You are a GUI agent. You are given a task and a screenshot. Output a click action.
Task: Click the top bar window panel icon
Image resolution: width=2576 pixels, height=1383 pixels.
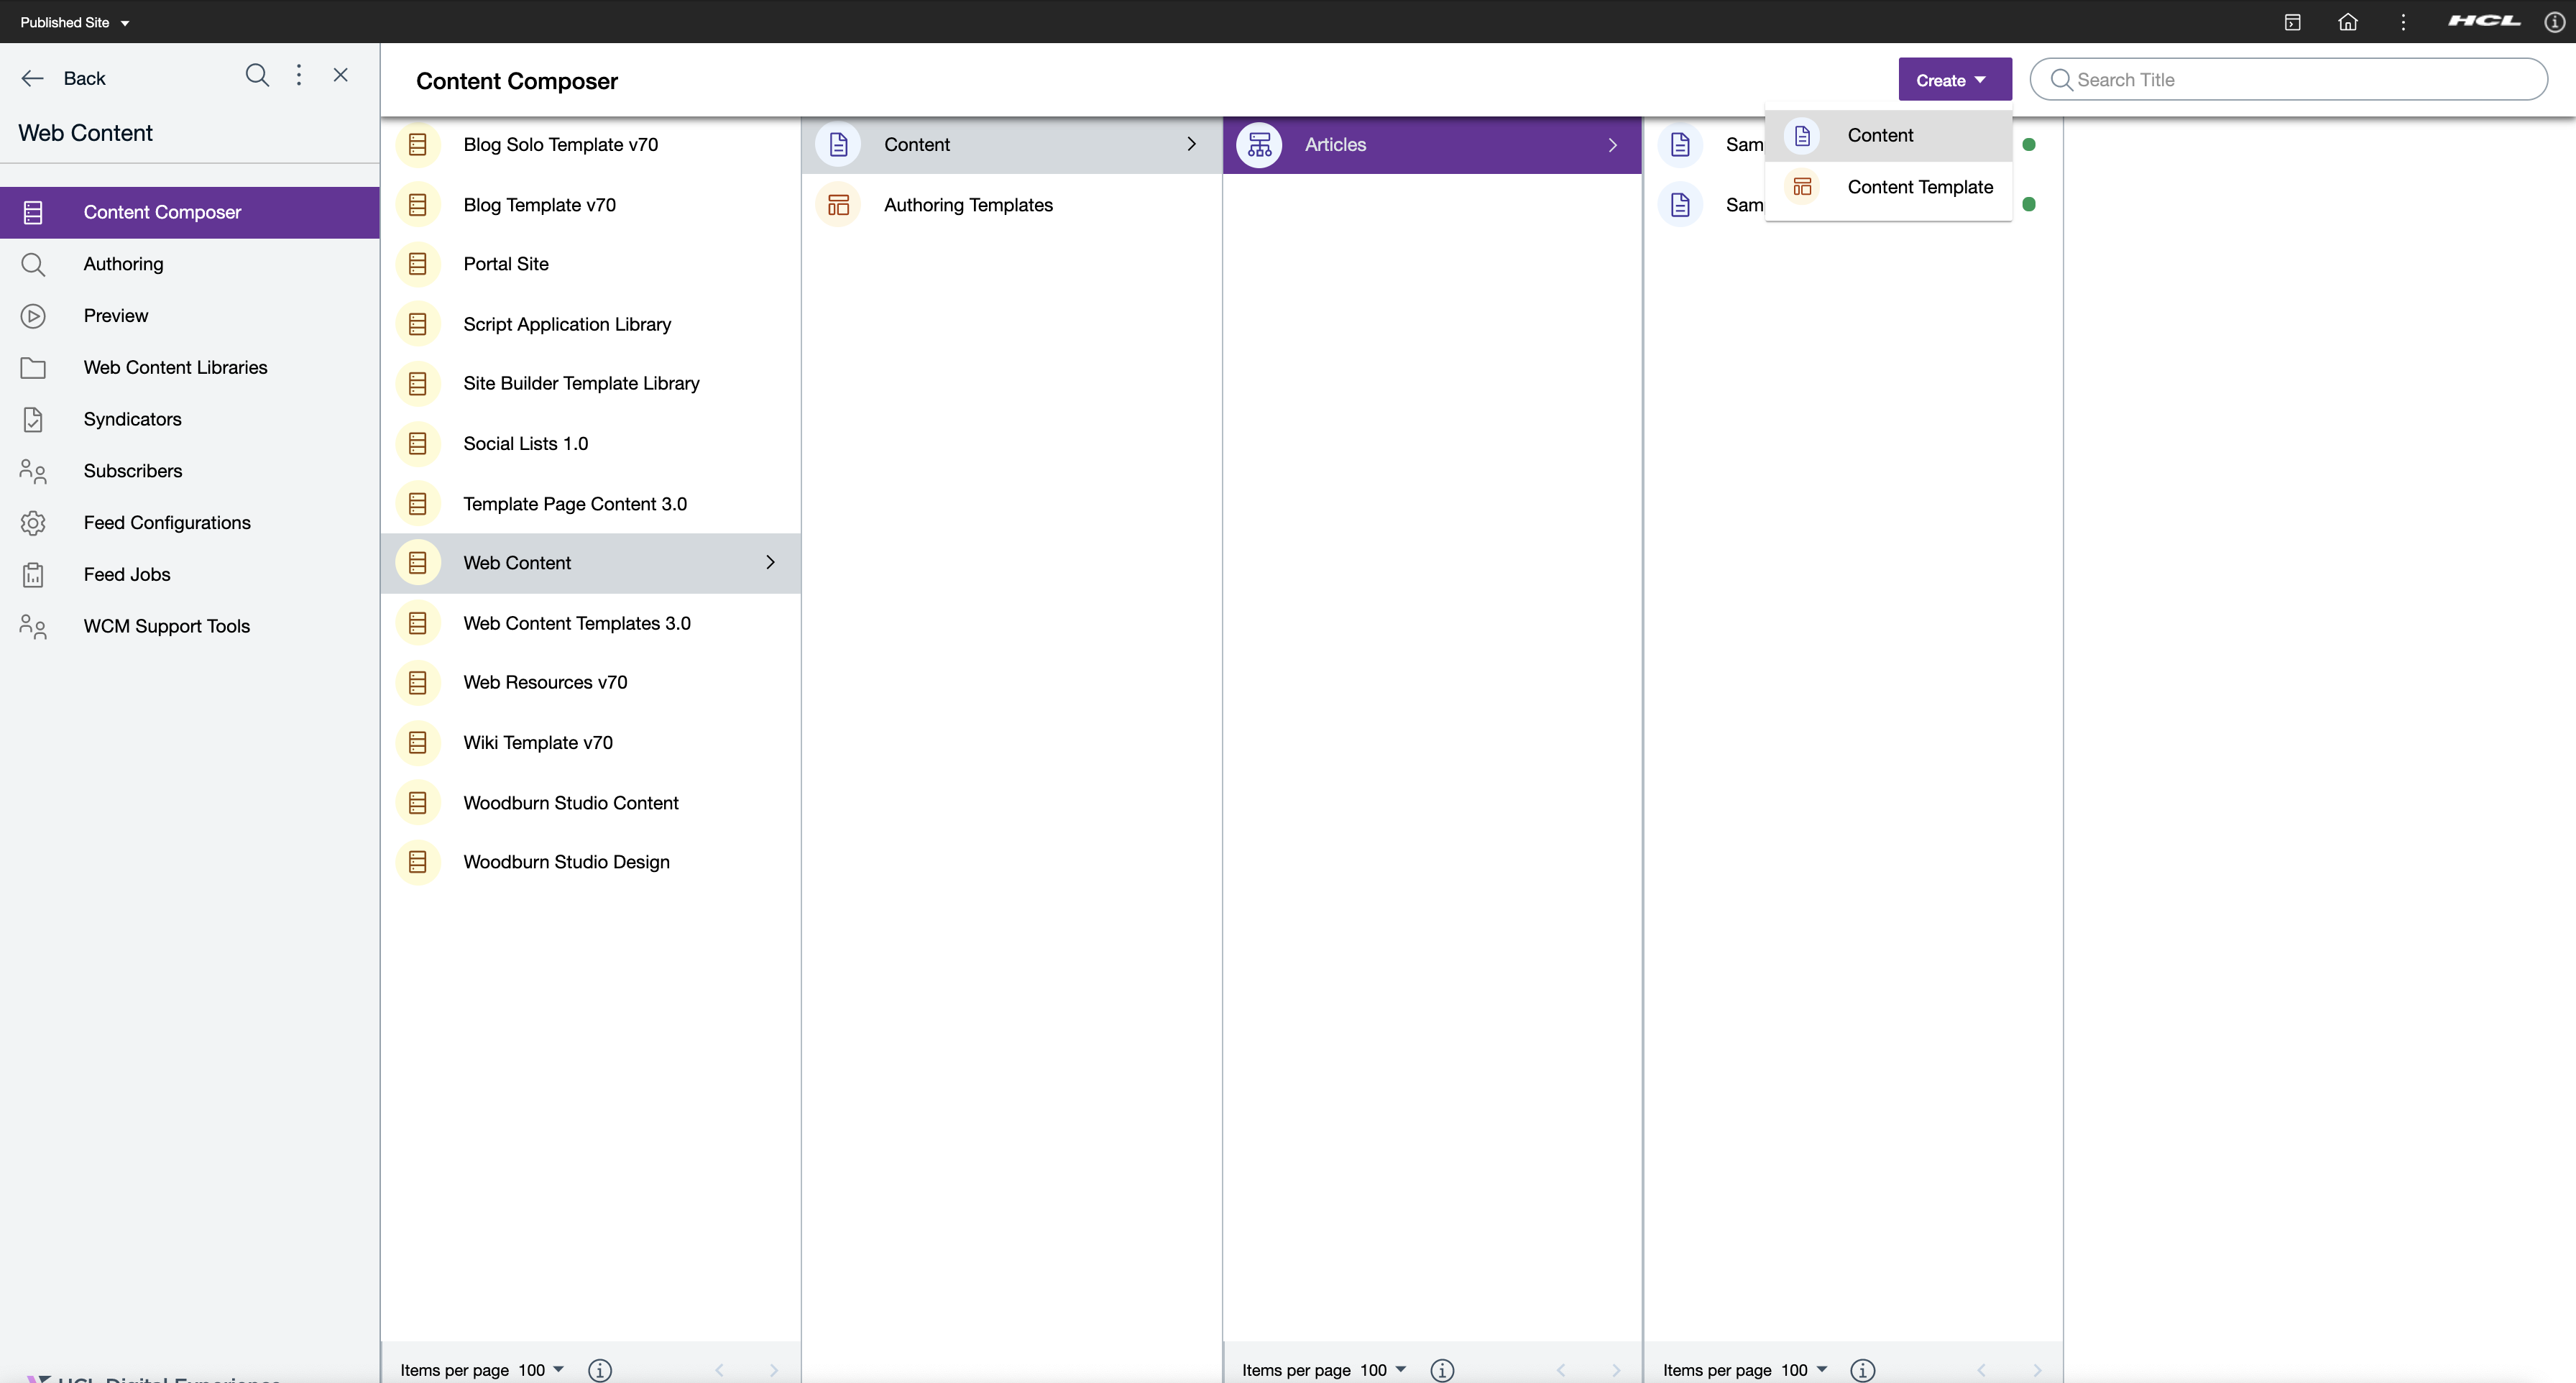point(2293,22)
